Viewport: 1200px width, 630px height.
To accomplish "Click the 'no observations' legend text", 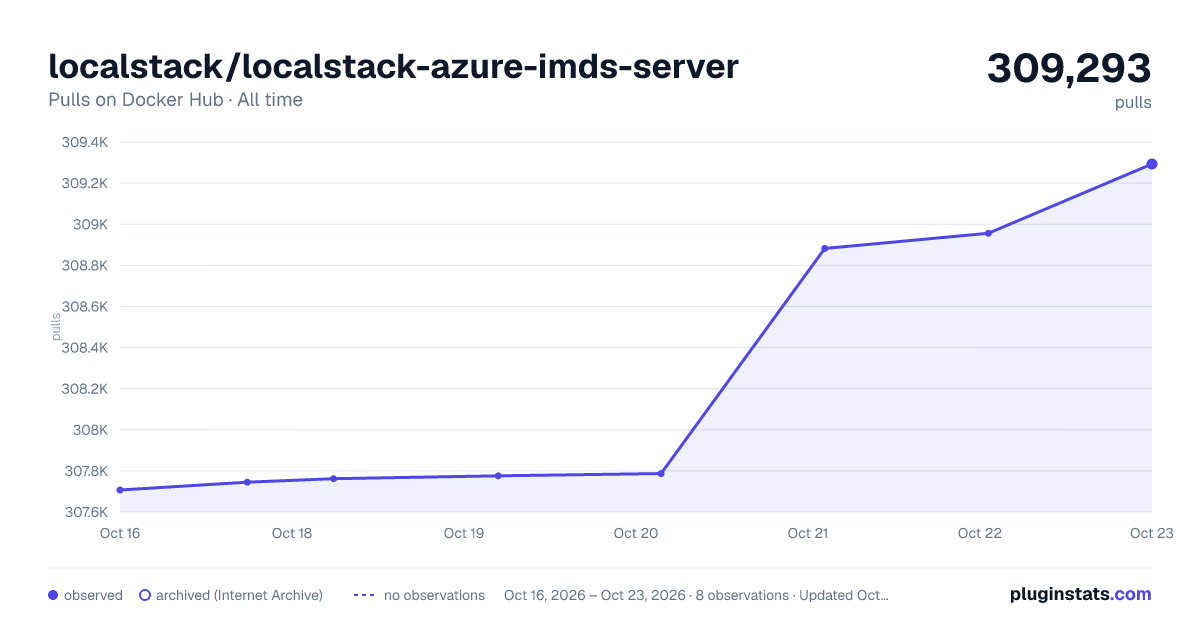I will coord(434,595).
